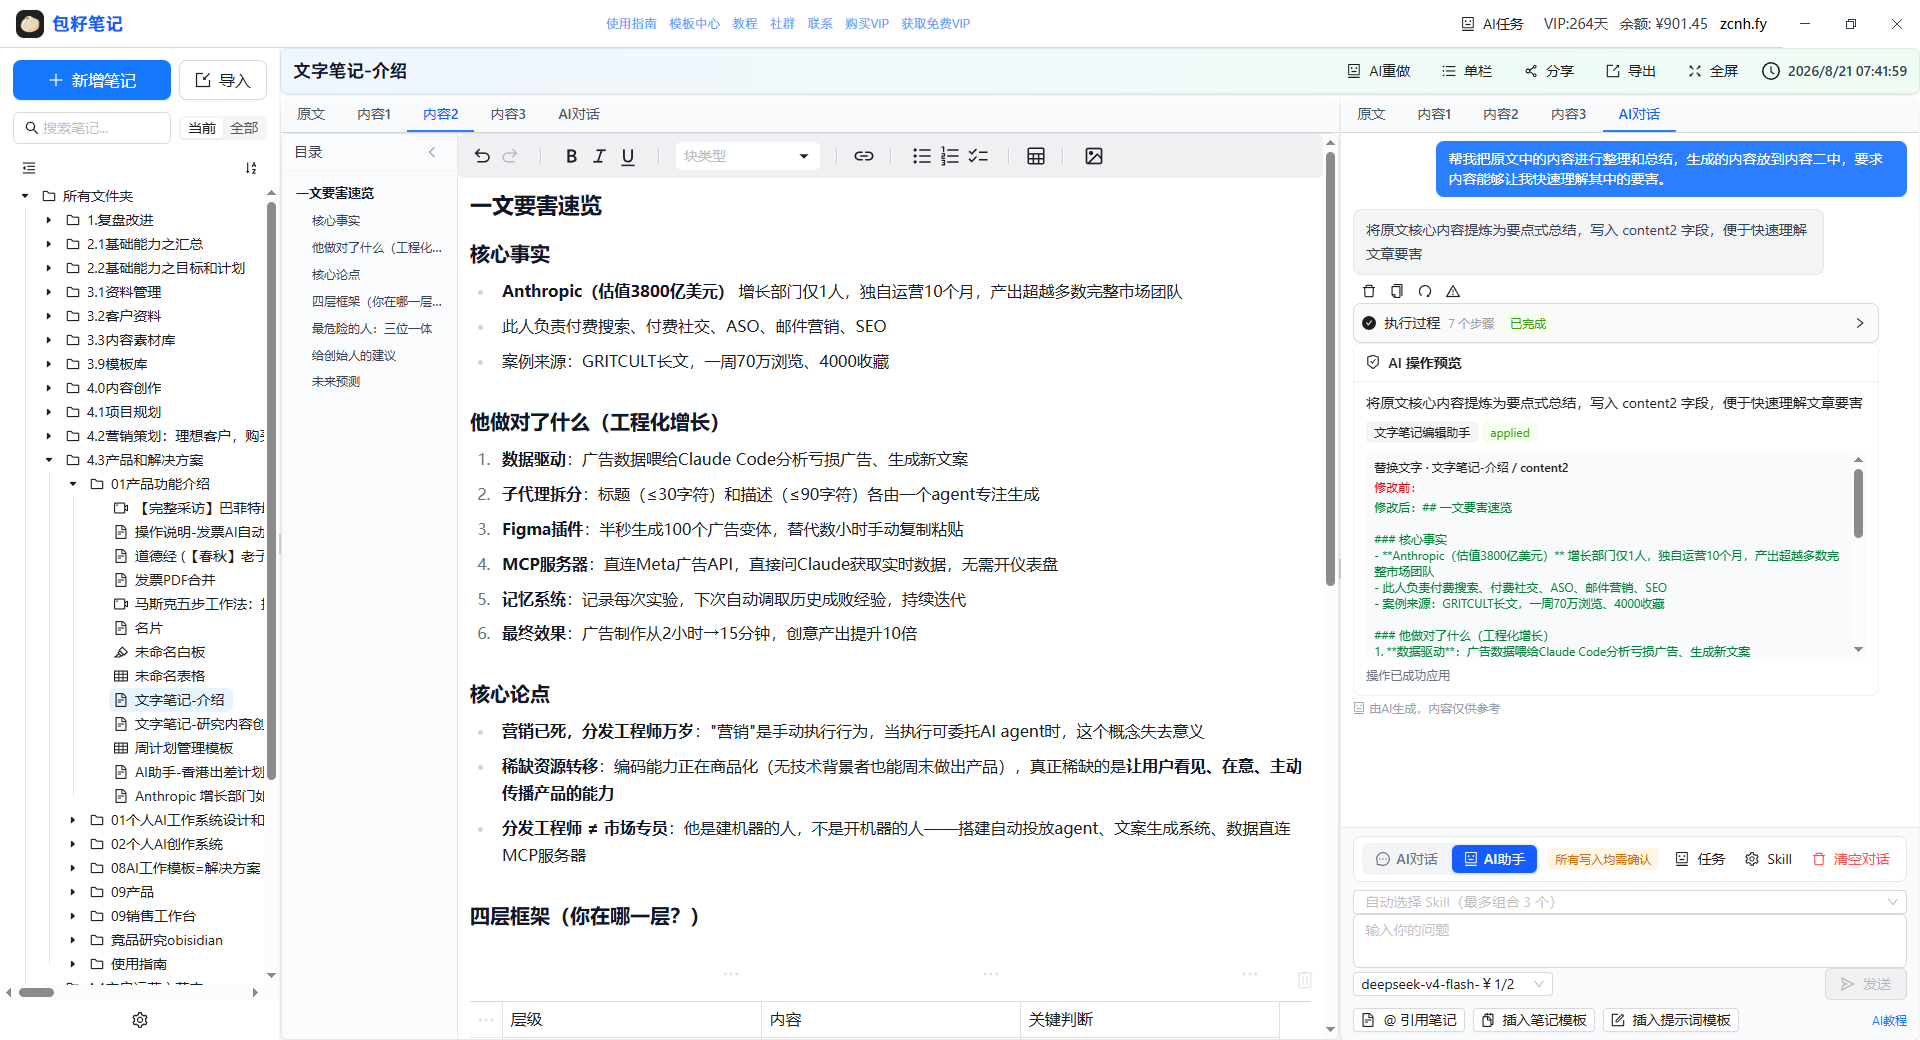Insert an image from the editor toolbar
Image resolution: width=1920 pixels, height=1040 pixels.
(x=1094, y=156)
